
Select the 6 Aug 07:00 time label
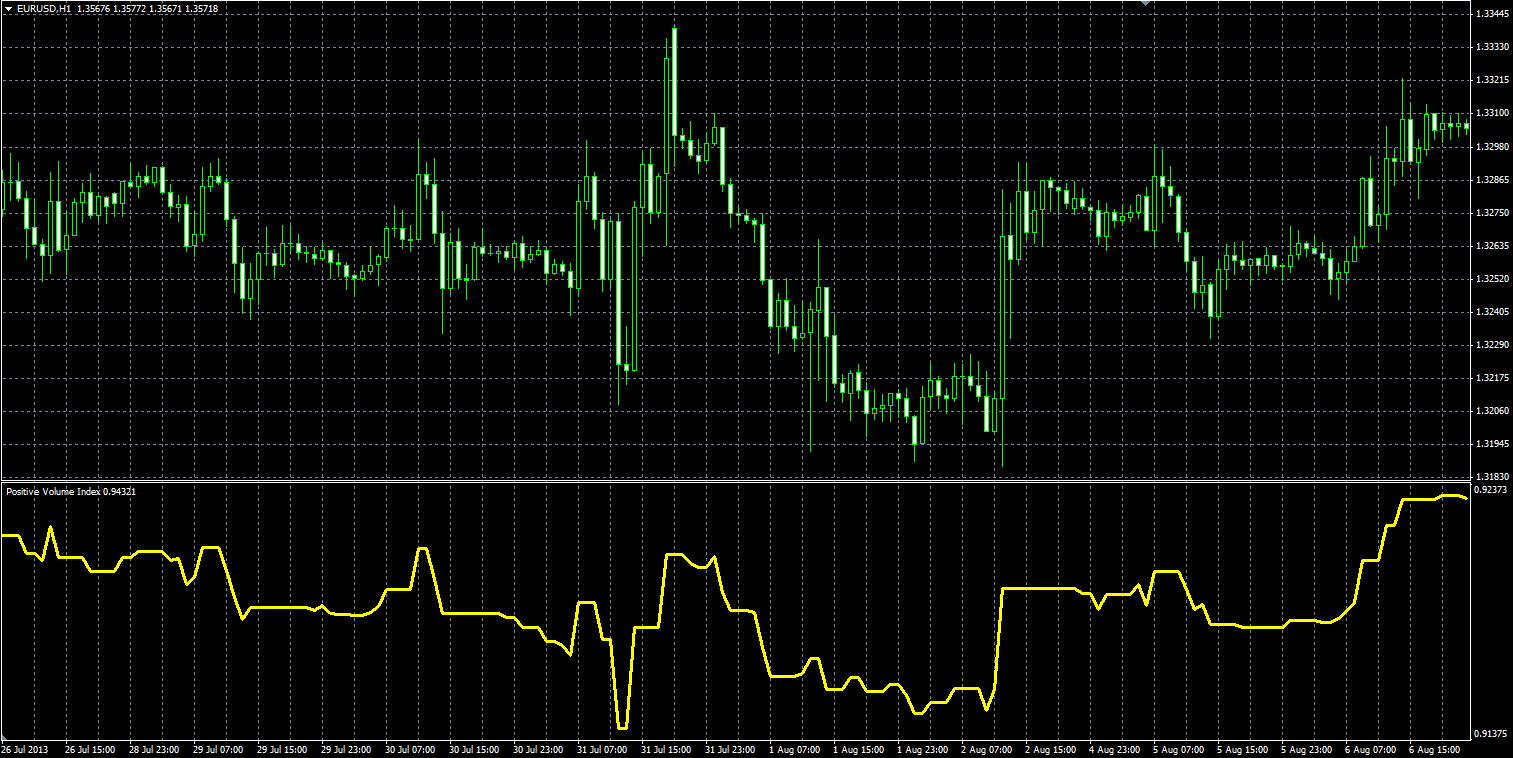(x=1369, y=749)
